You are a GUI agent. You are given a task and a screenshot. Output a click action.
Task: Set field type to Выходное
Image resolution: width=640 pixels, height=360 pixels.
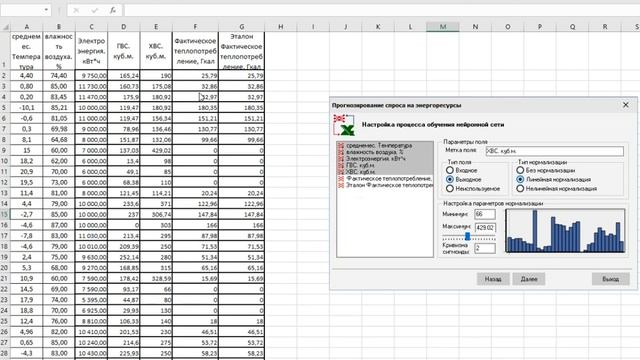point(450,179)
